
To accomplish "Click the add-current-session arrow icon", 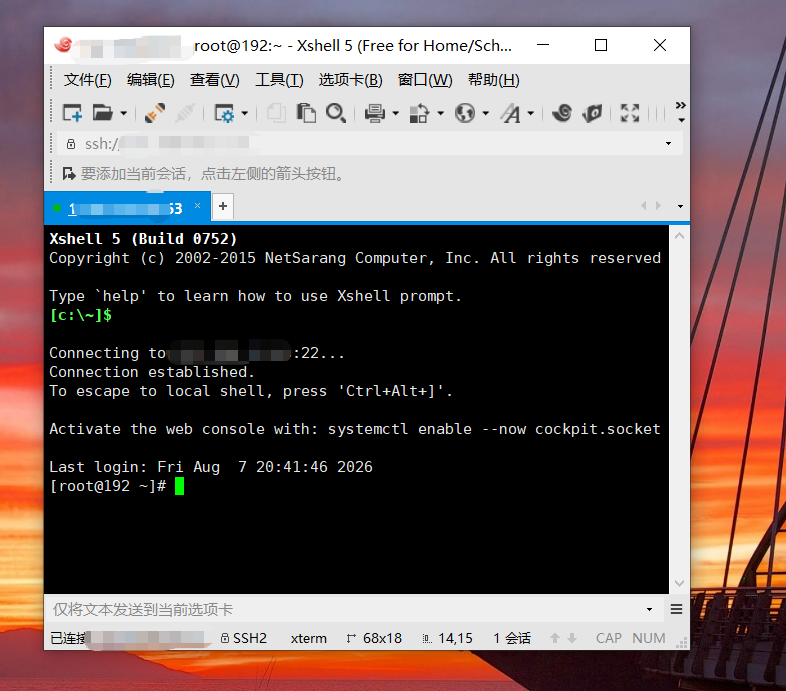I will pyautogui.click(x=69, y=174).
